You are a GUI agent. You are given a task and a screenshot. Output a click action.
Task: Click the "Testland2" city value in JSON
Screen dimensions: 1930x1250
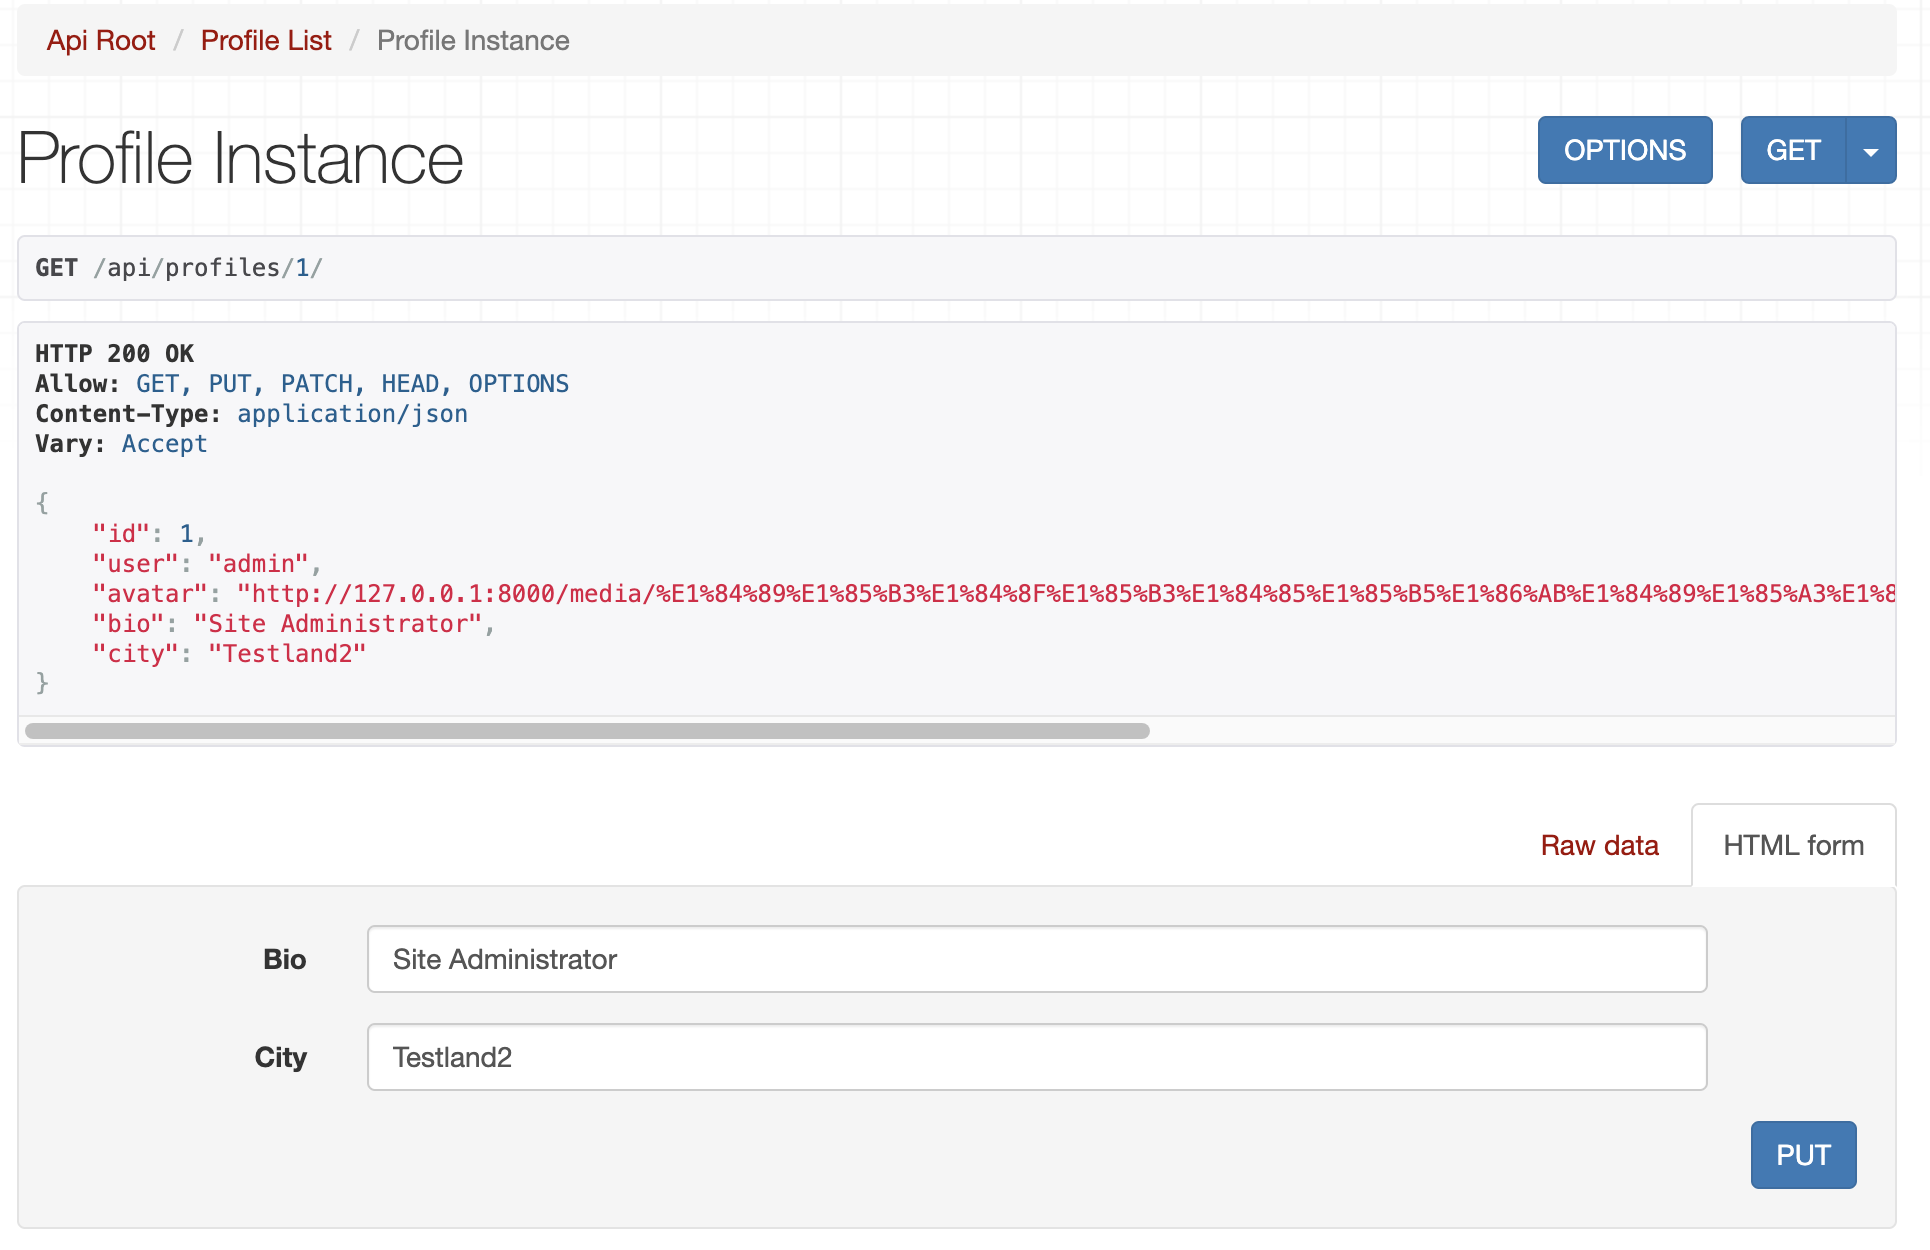click(287, 654)
